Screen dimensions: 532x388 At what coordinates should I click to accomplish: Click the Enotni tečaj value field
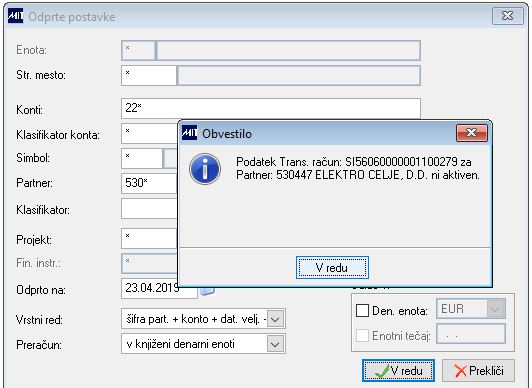tap(471, 334)
